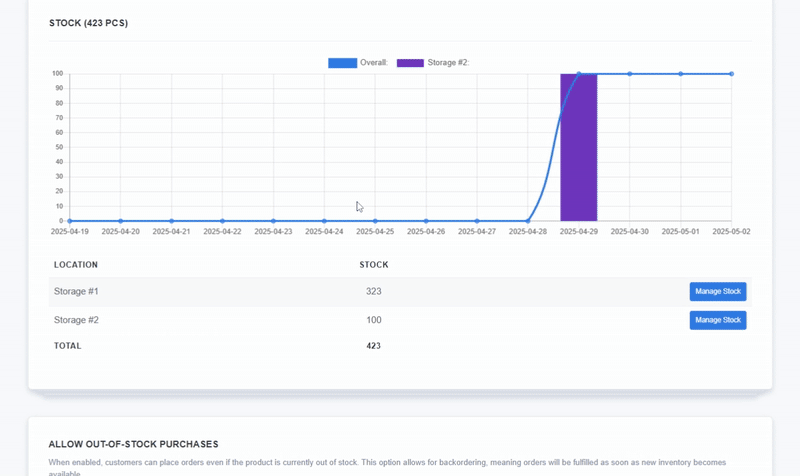Click the 2025-04-22 data point on line
The image size is (800, 476).
222,221
